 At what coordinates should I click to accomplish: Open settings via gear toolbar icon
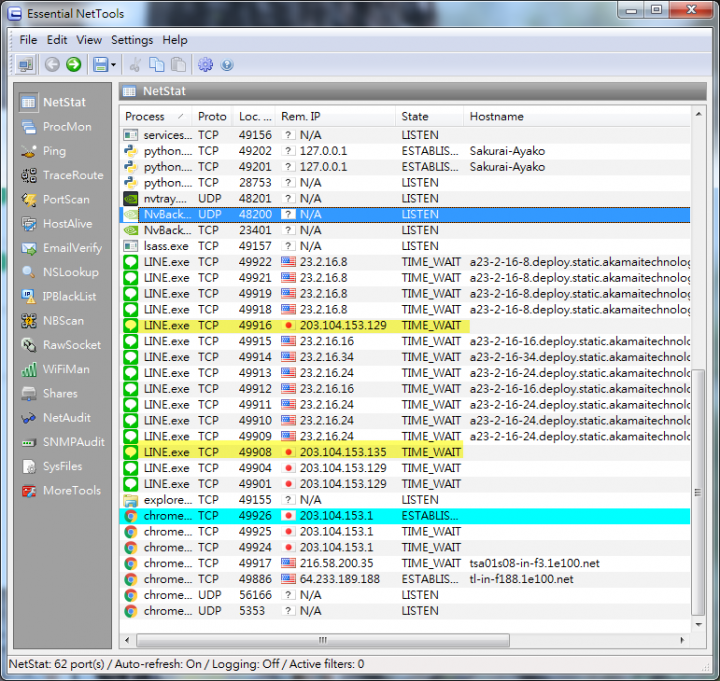click(x=205, y=65)
